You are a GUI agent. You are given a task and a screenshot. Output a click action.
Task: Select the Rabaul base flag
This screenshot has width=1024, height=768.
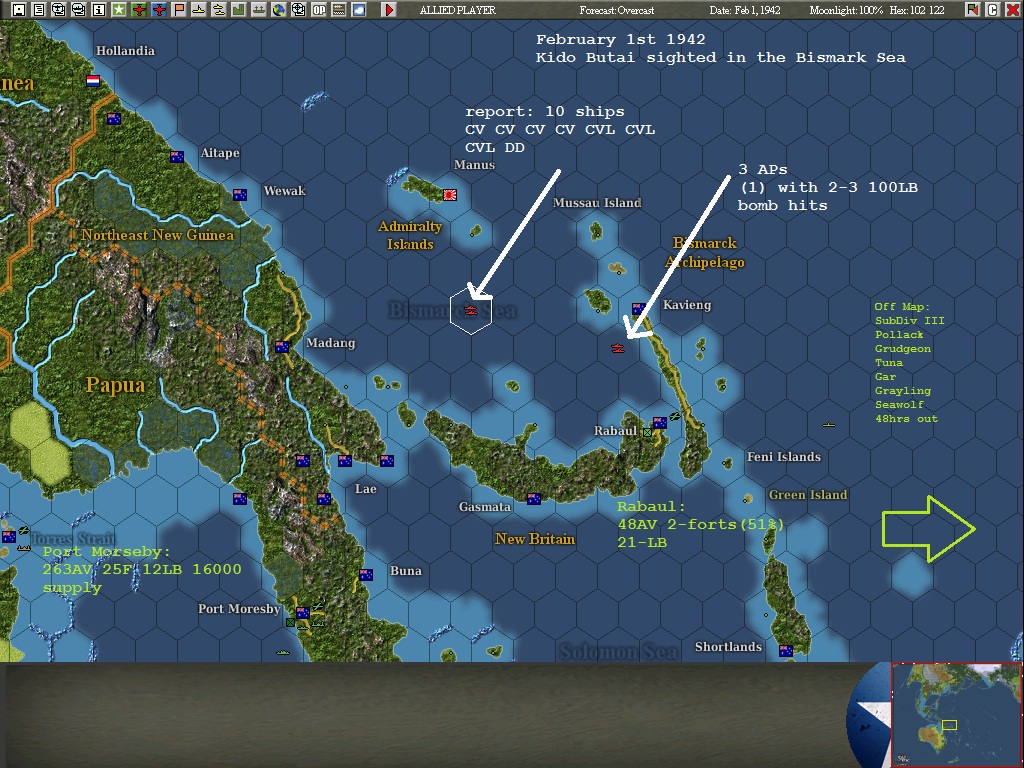(660, 423)
